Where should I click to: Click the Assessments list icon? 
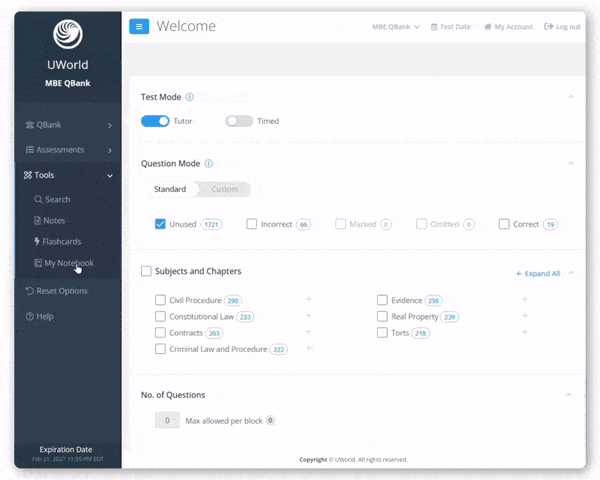30,150
